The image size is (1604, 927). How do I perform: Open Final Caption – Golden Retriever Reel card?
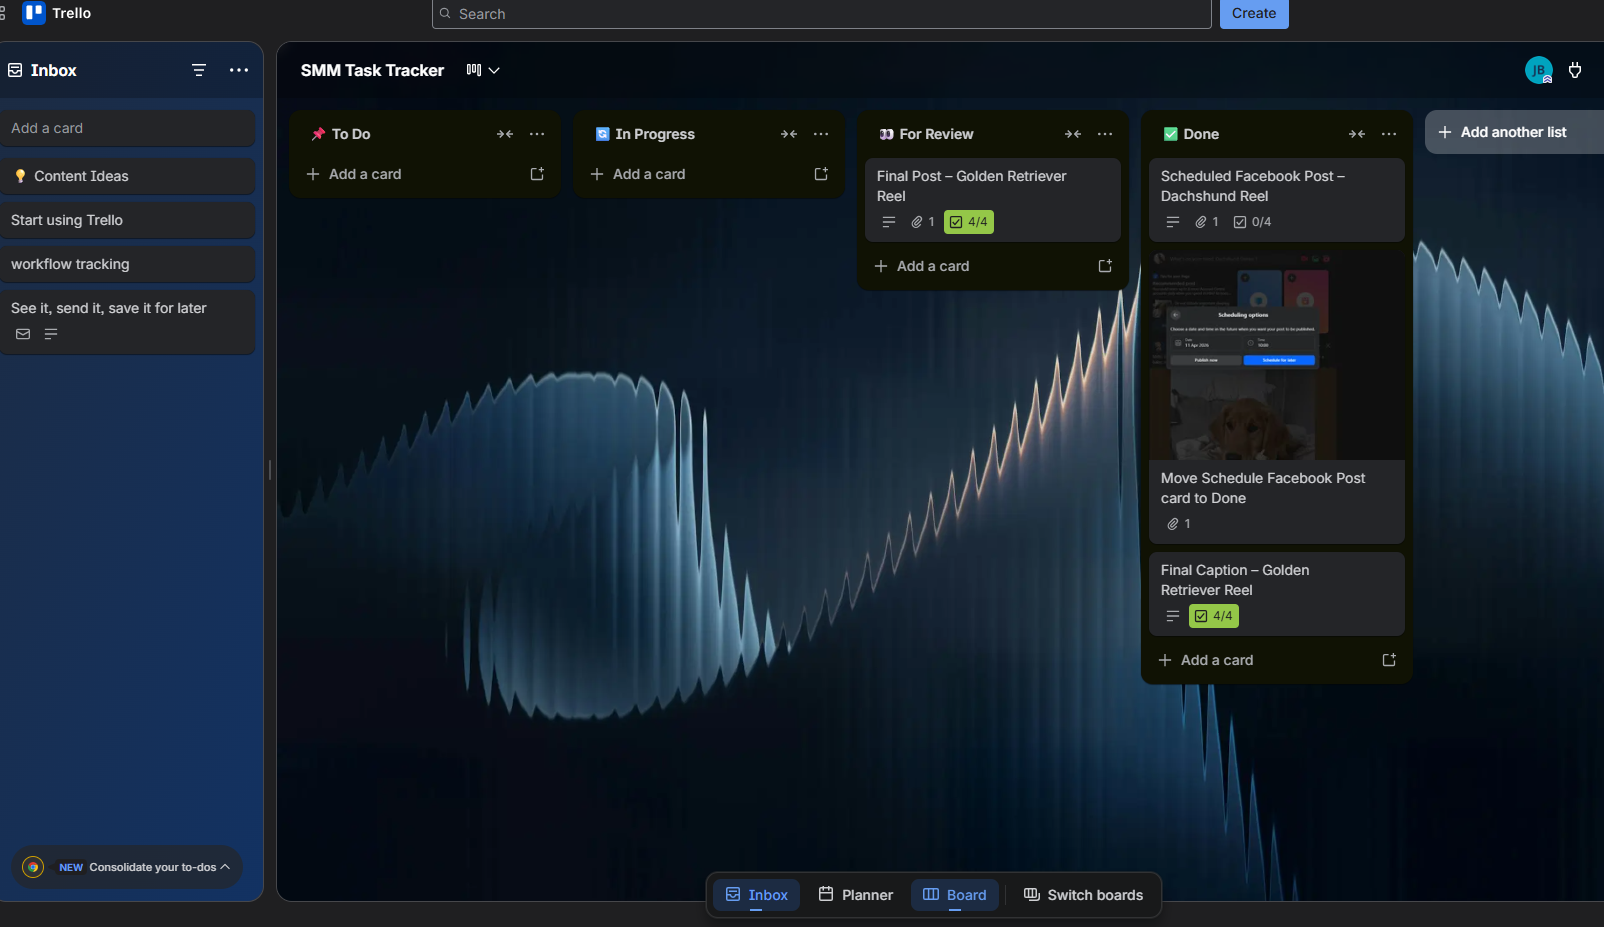[1276, 594]
